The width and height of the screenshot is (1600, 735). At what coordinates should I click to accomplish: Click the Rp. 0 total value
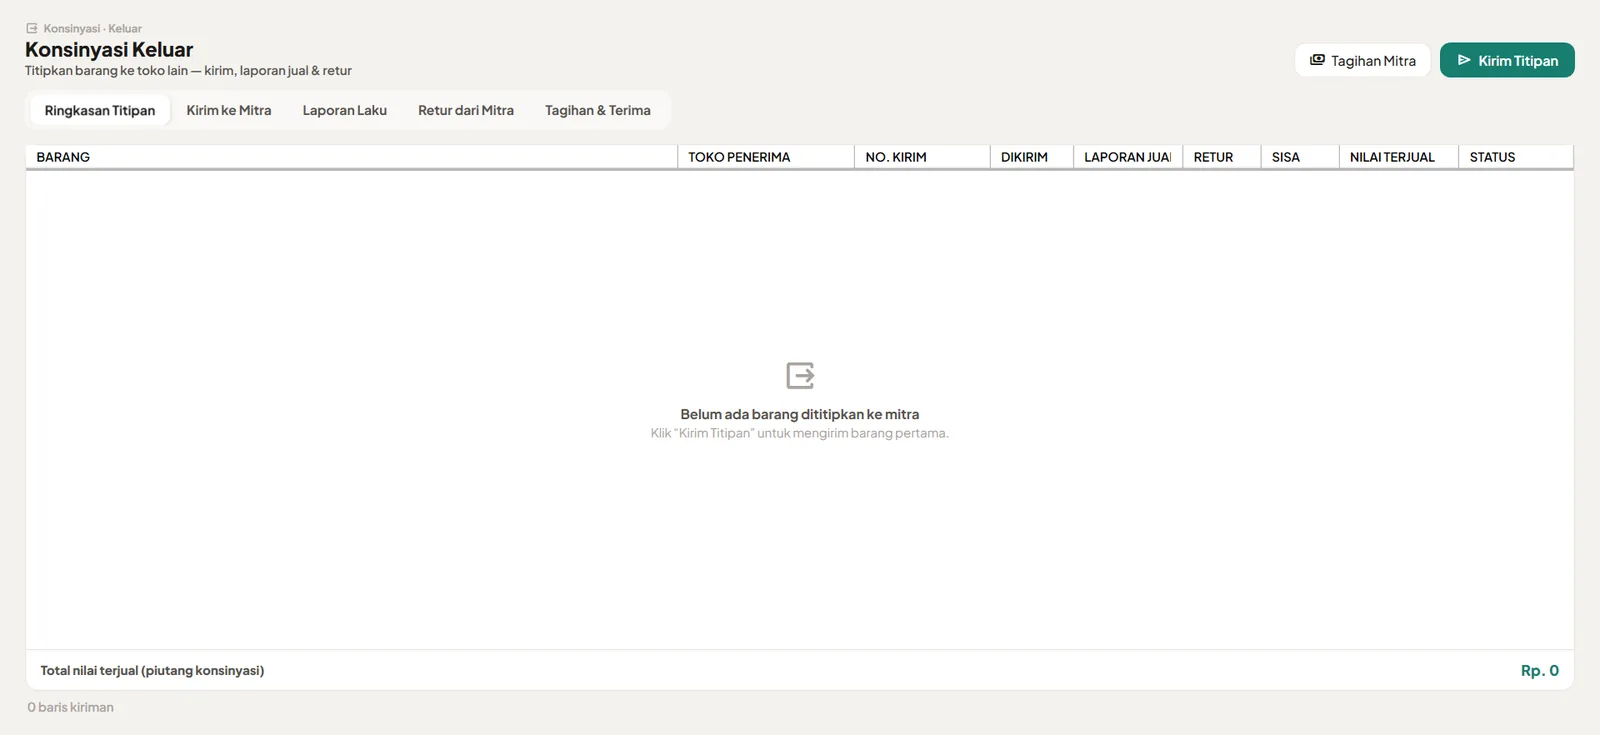[x=1540, y=670]
